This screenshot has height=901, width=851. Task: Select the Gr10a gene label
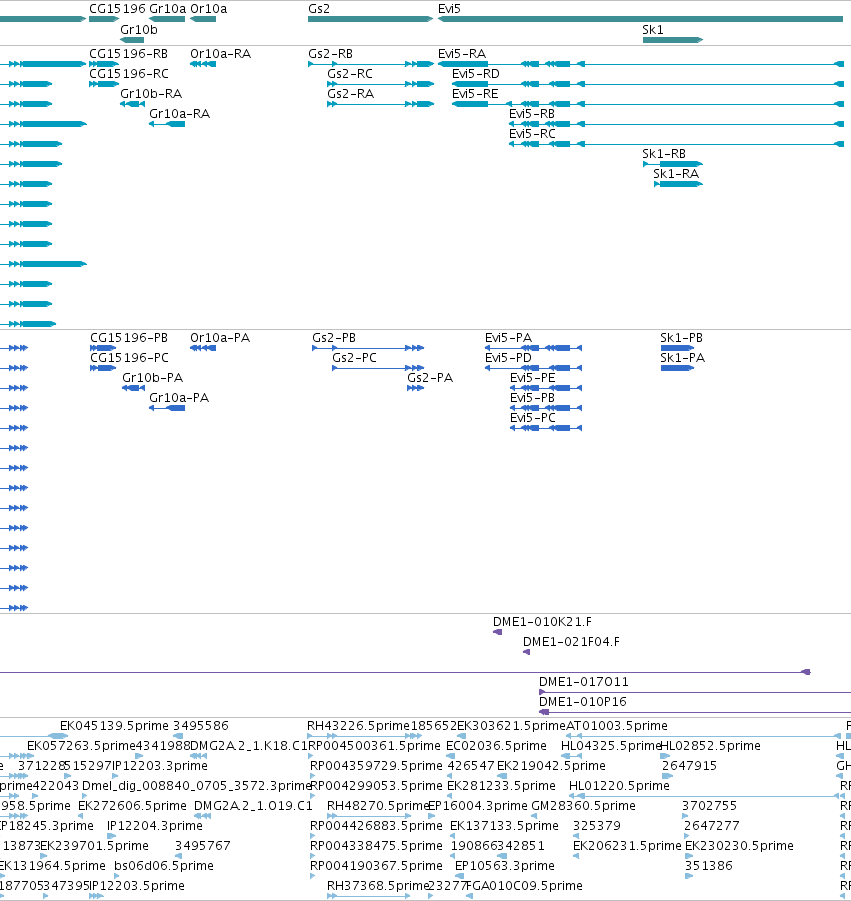coord(168,9)
